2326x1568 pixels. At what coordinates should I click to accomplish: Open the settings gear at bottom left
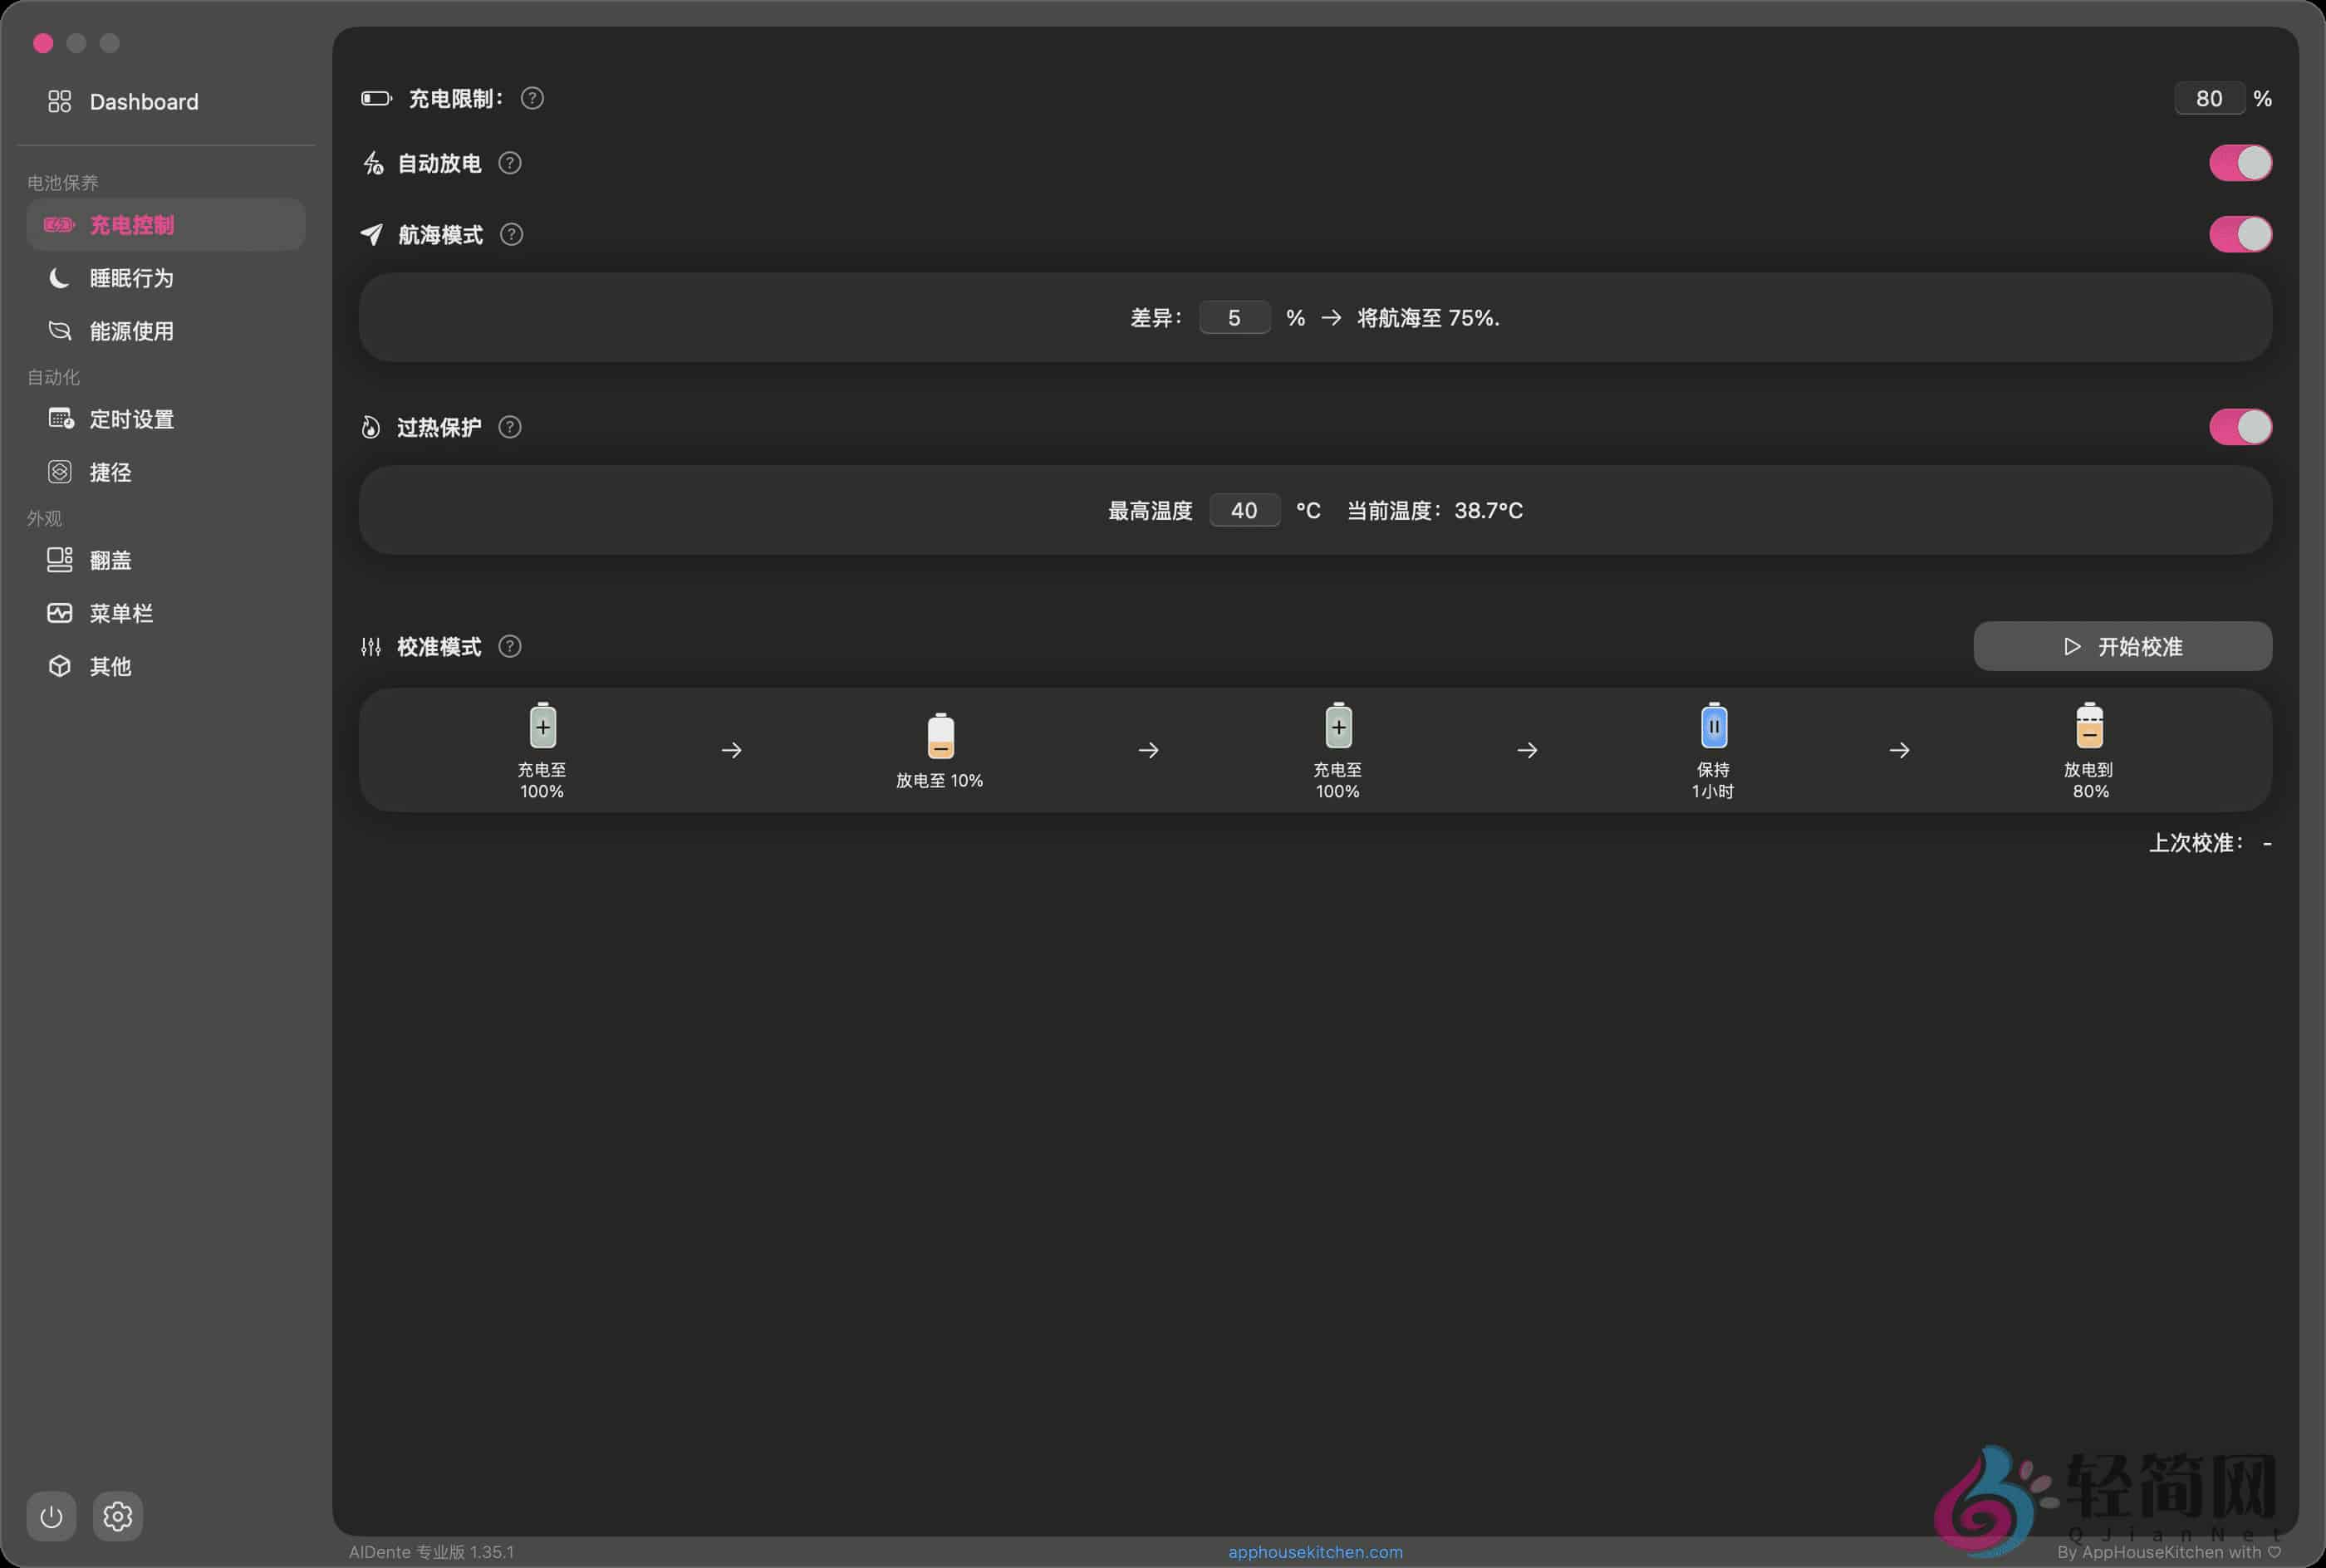point(119,1516)
